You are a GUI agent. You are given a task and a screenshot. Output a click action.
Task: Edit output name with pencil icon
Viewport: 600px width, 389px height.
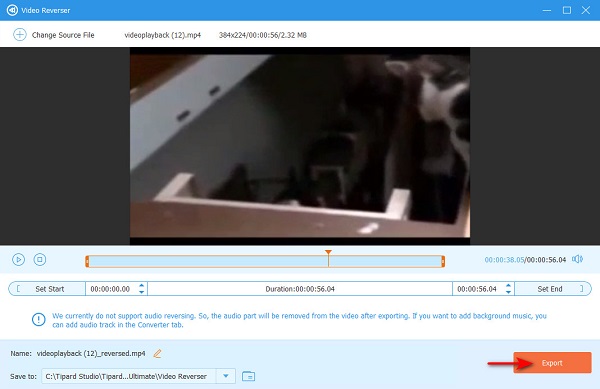point(157,353)
